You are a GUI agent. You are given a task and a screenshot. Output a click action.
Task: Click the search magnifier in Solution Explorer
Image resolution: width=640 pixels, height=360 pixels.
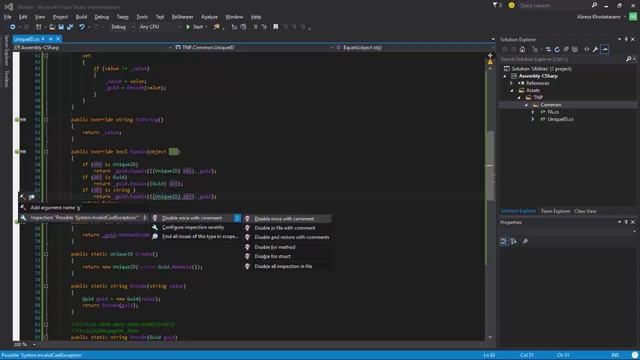click(x=629, y=59)
